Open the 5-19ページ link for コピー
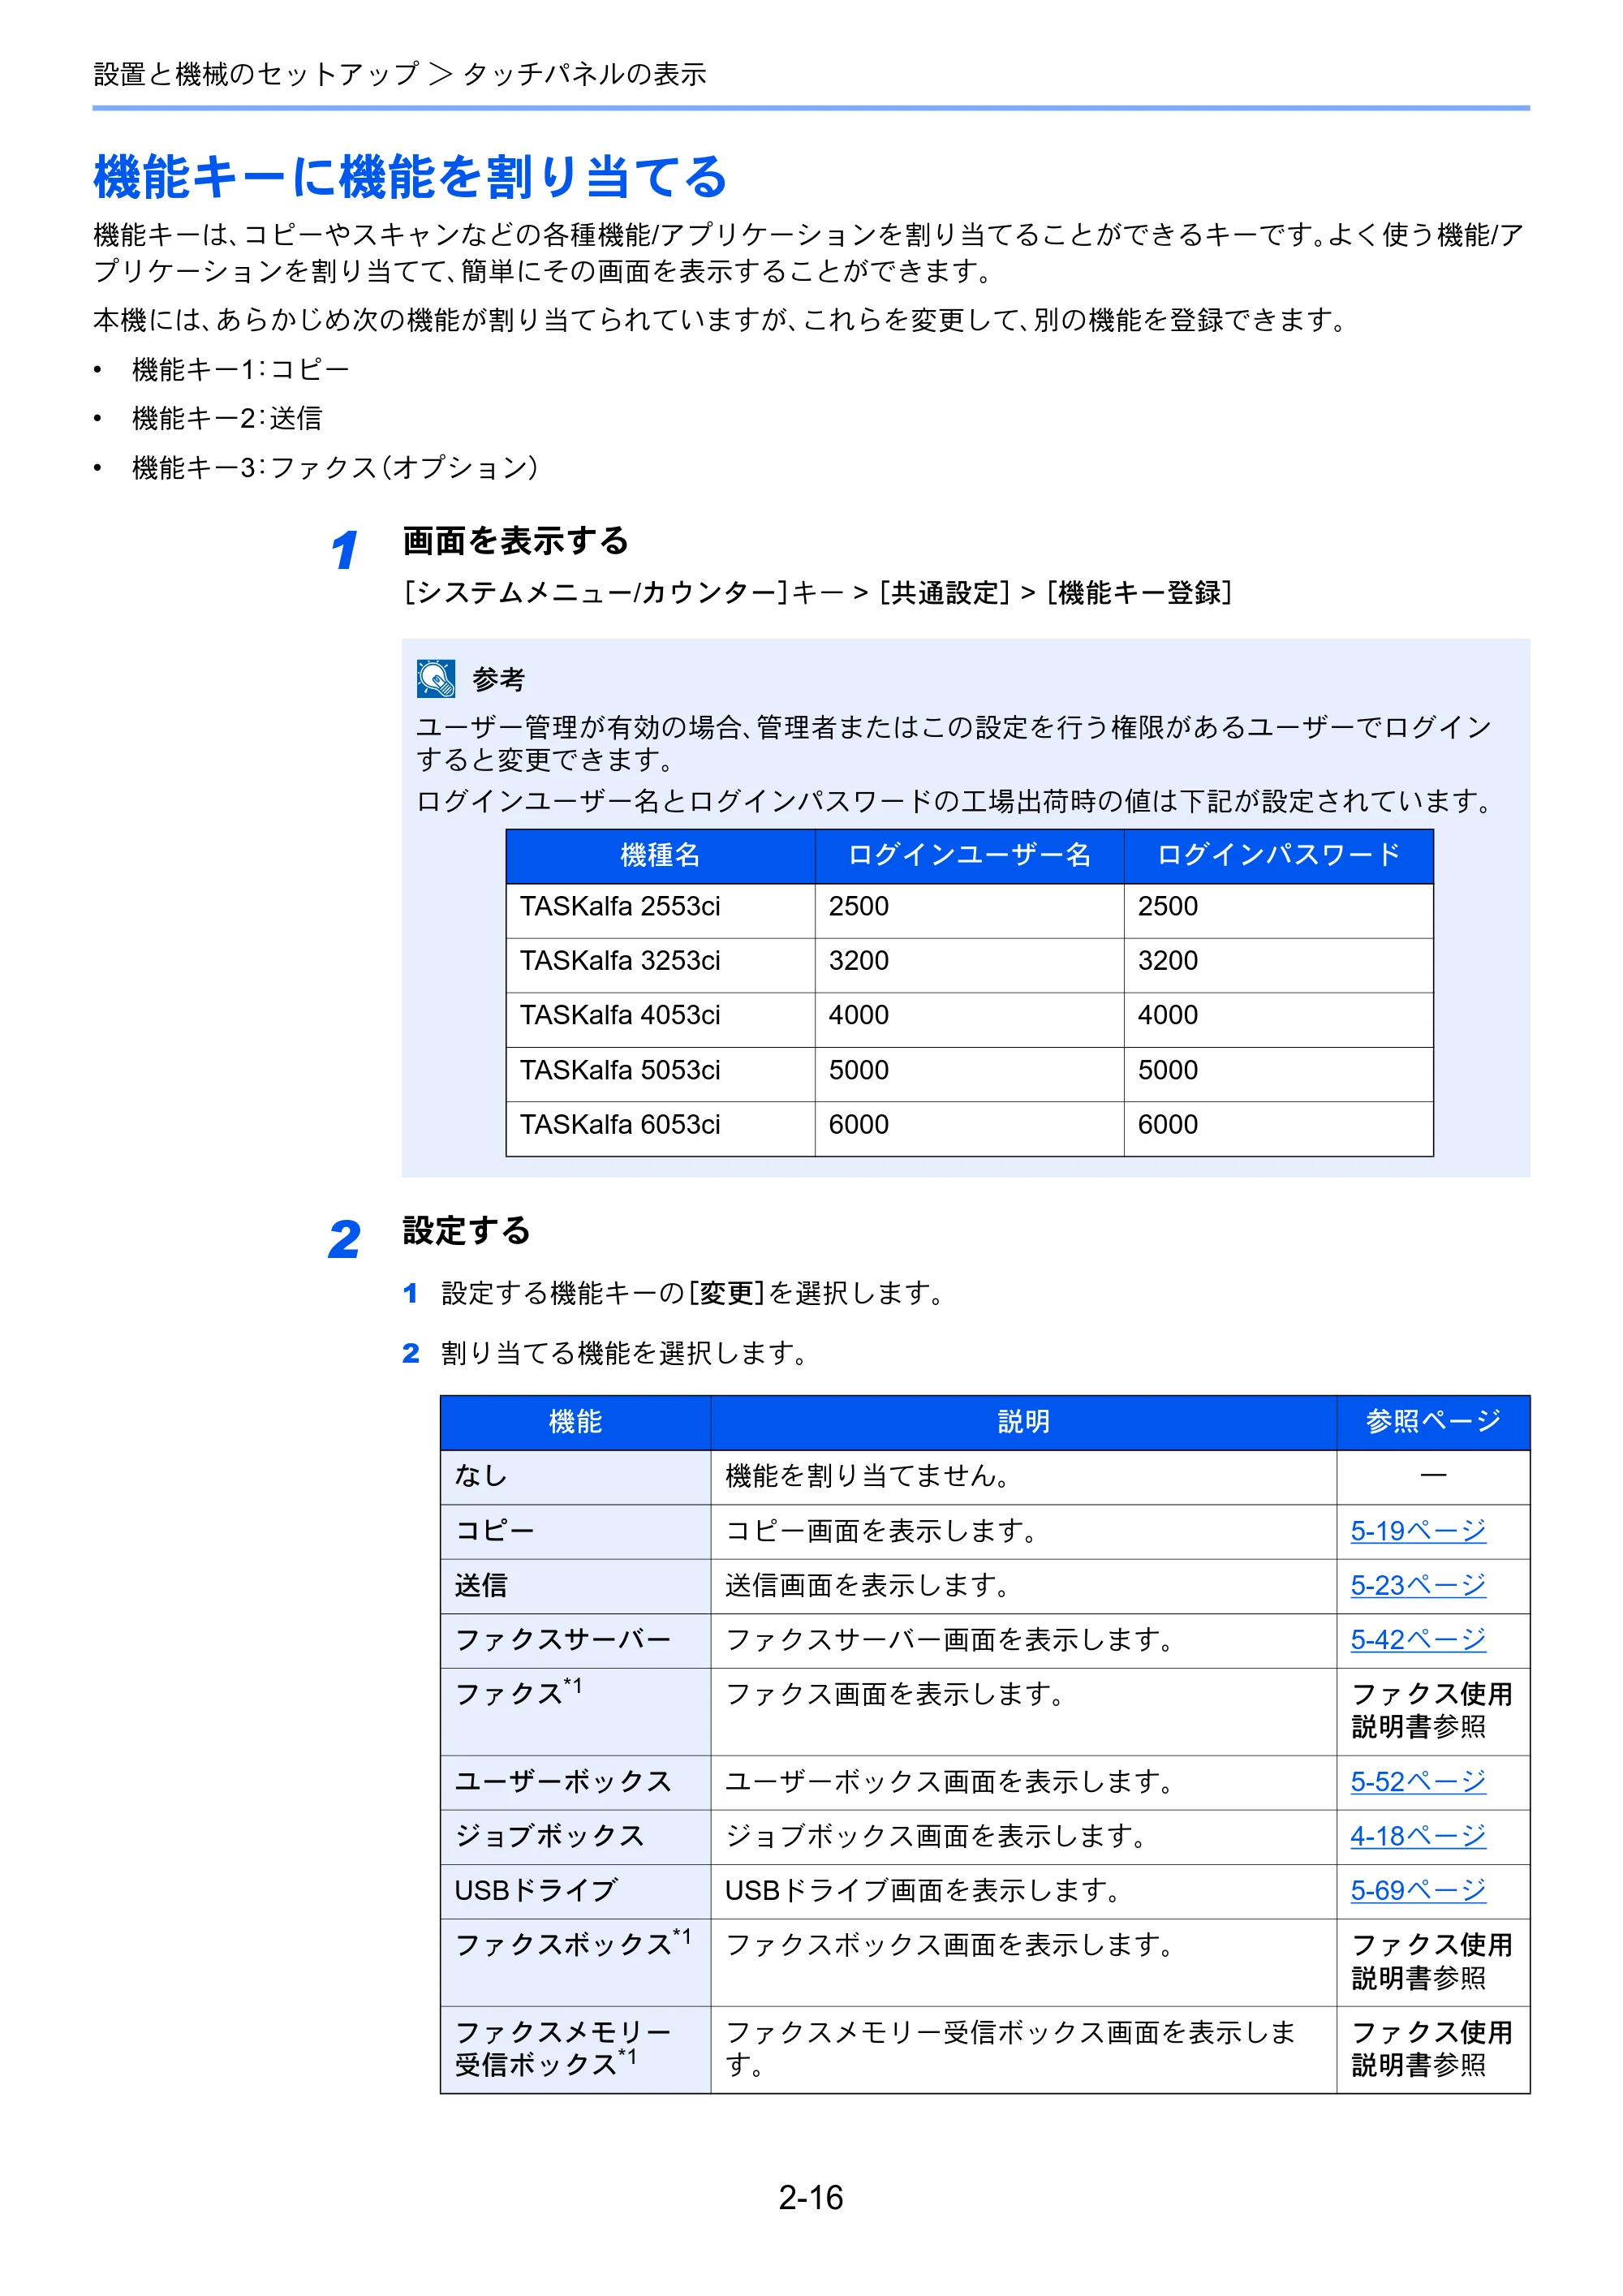The width and height of the screenshot is (1623, 2296). click(x=1417, y=1530)
